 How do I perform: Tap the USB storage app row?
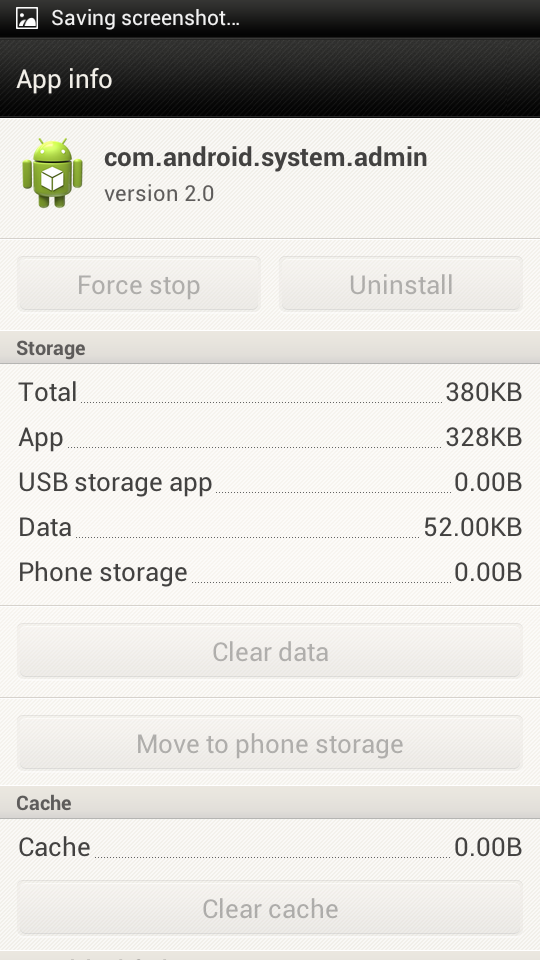click(x=270, y=482)
